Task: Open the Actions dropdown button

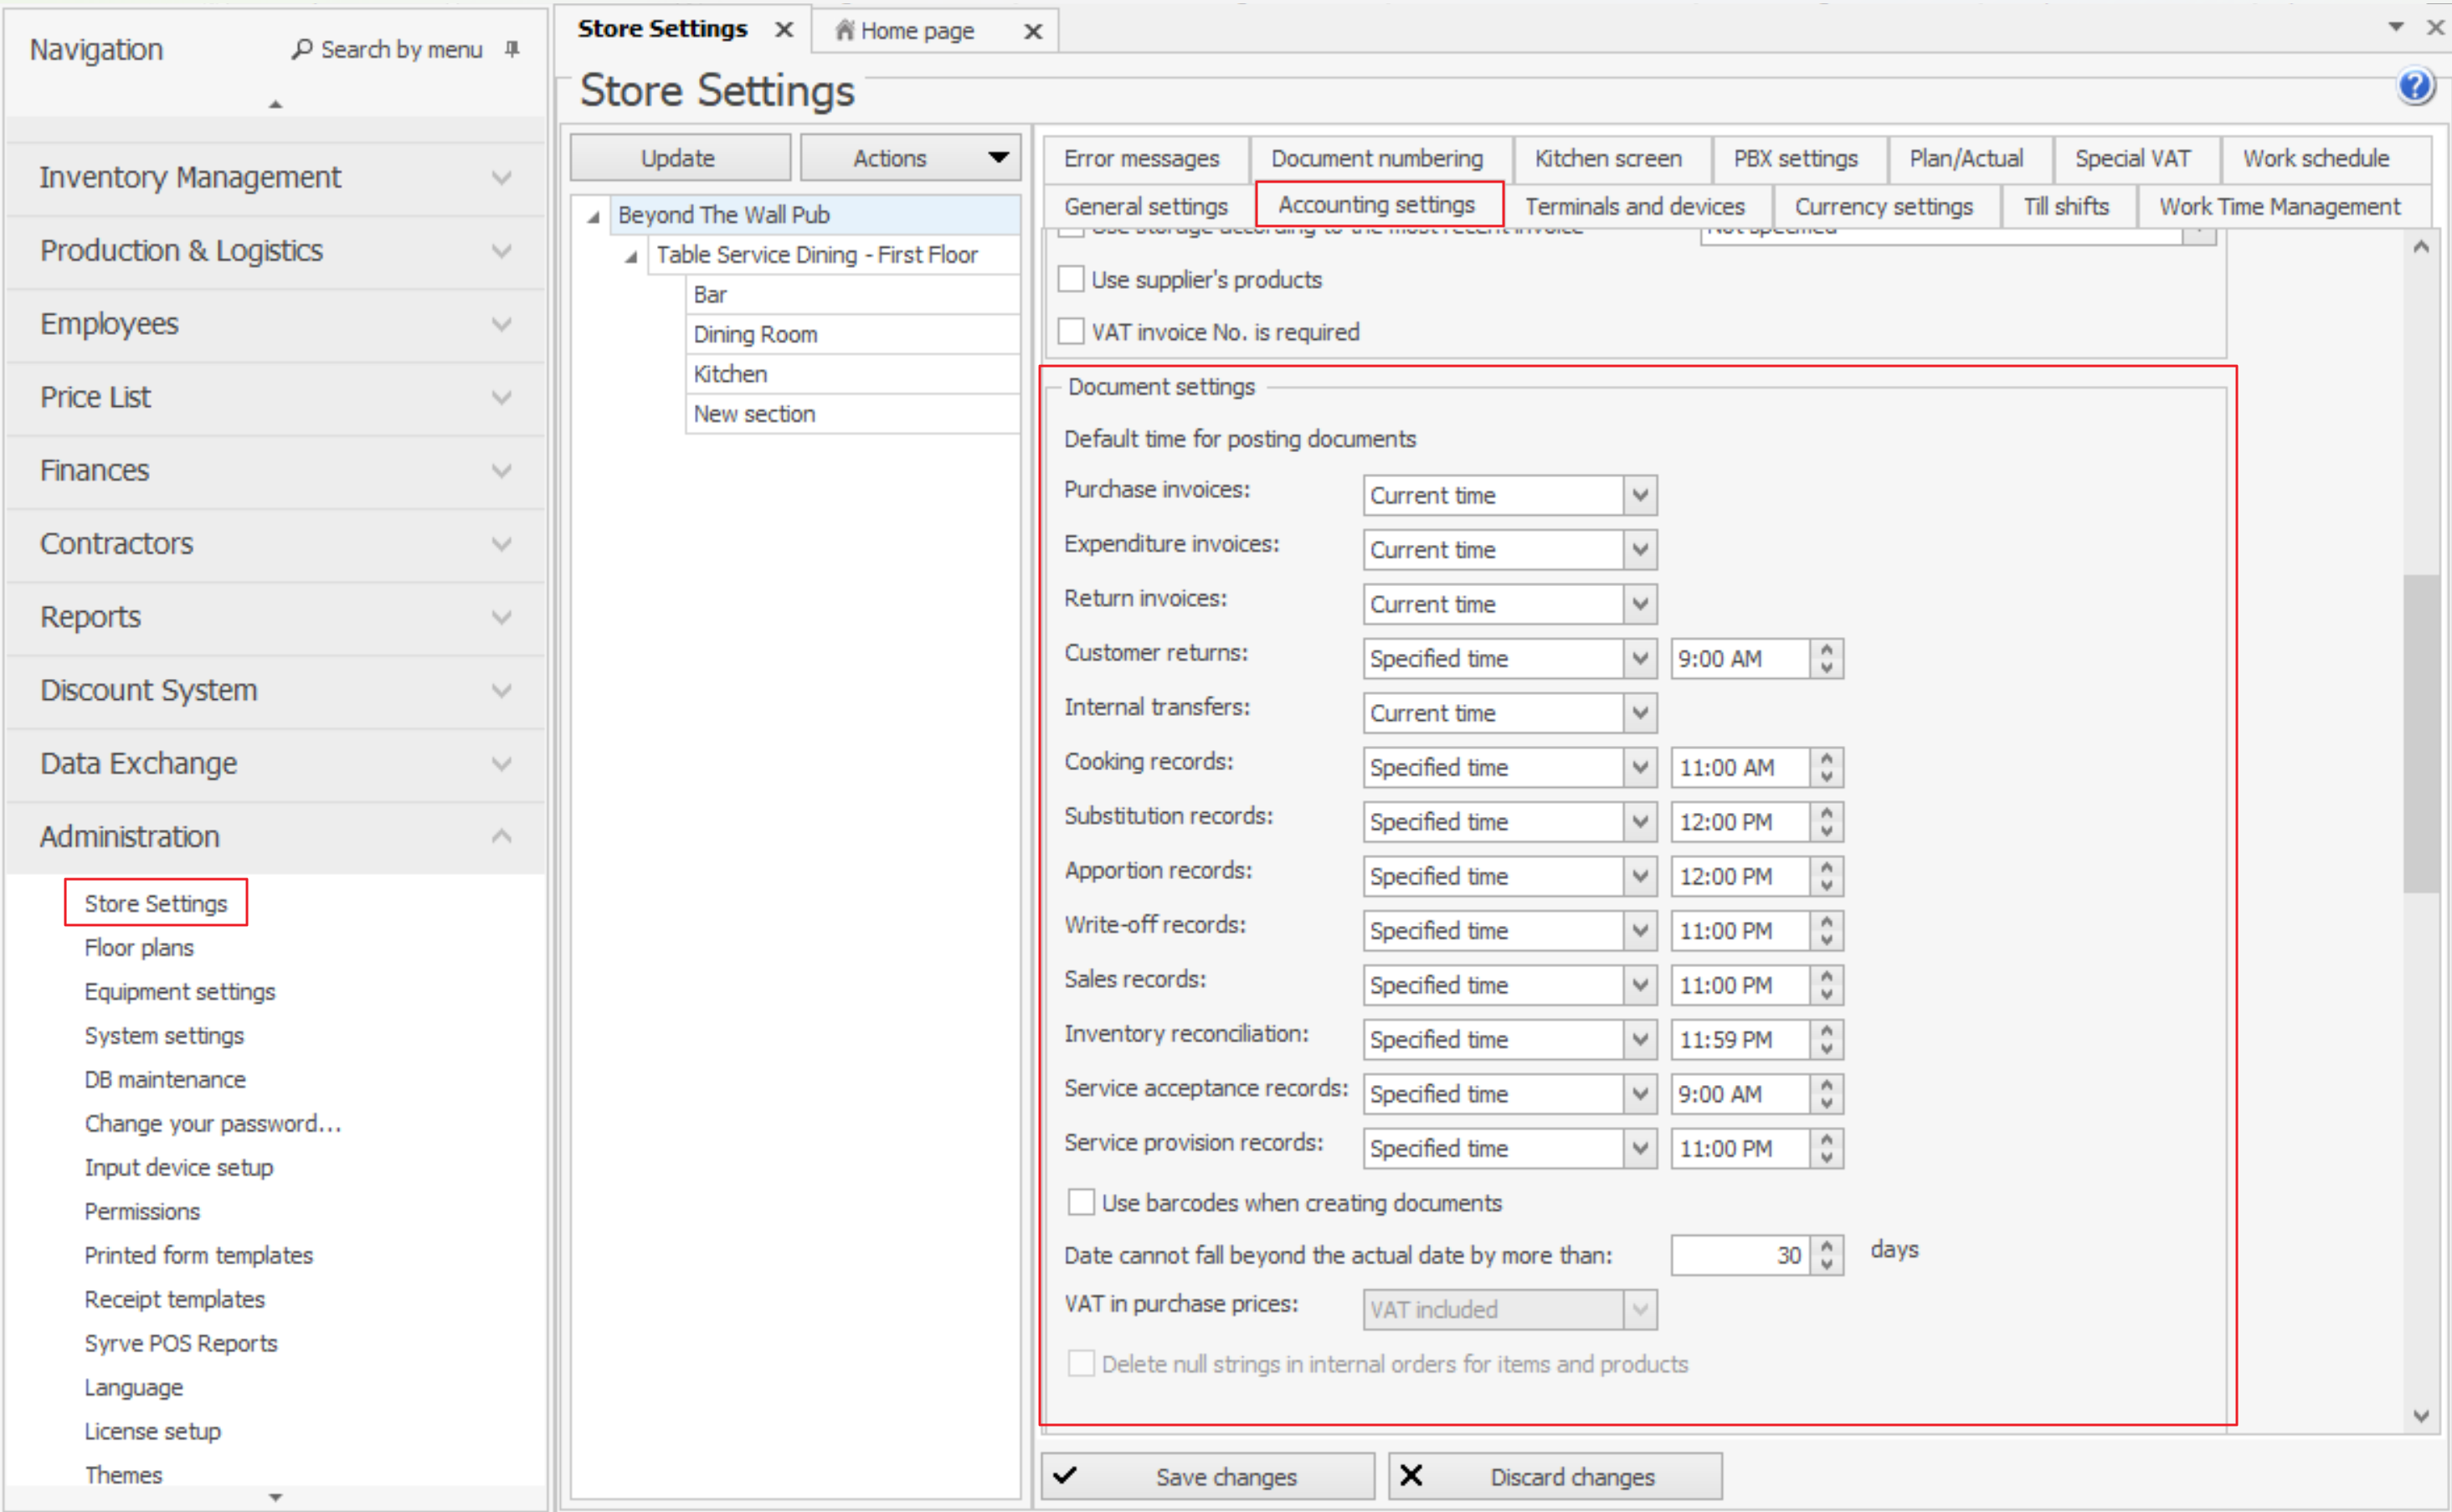Action: pyautogui.click(x=909, y=158)
